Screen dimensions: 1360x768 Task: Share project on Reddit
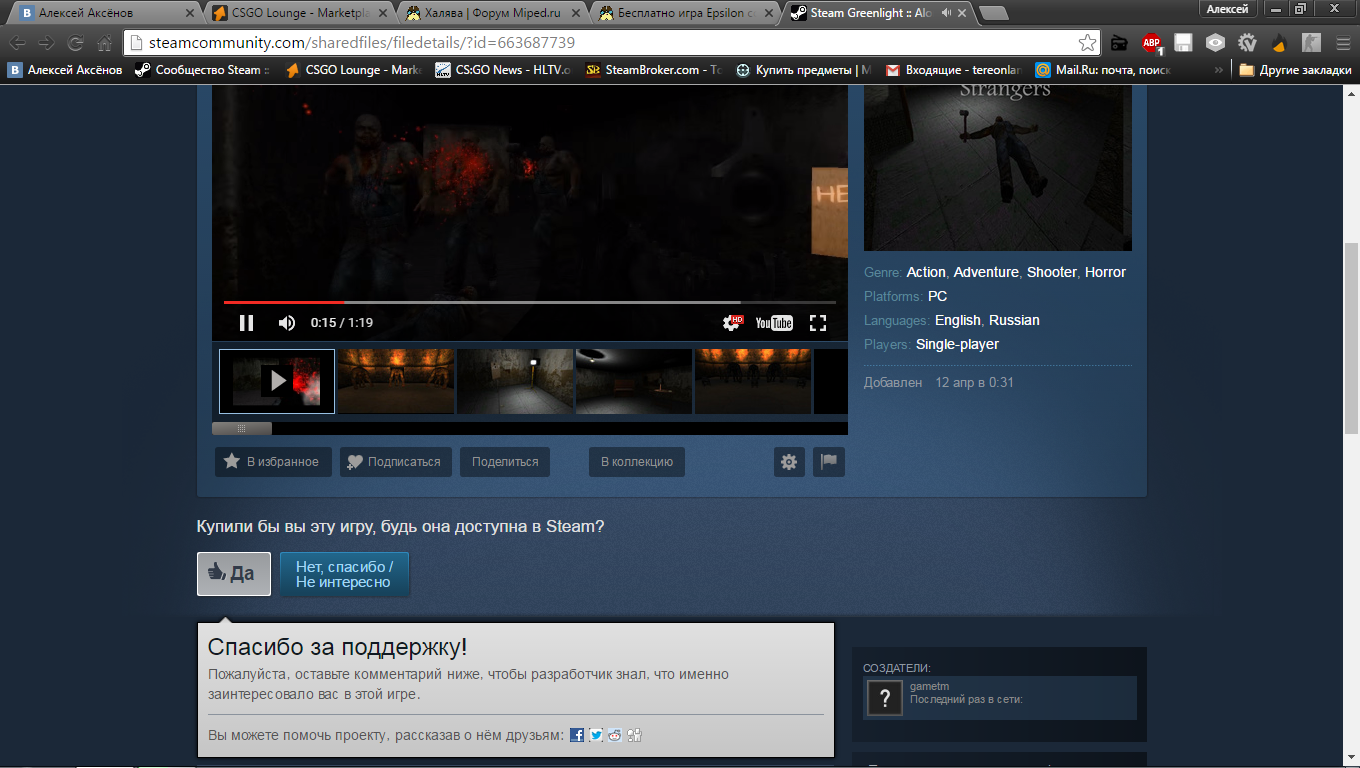[x=615, y=735]
